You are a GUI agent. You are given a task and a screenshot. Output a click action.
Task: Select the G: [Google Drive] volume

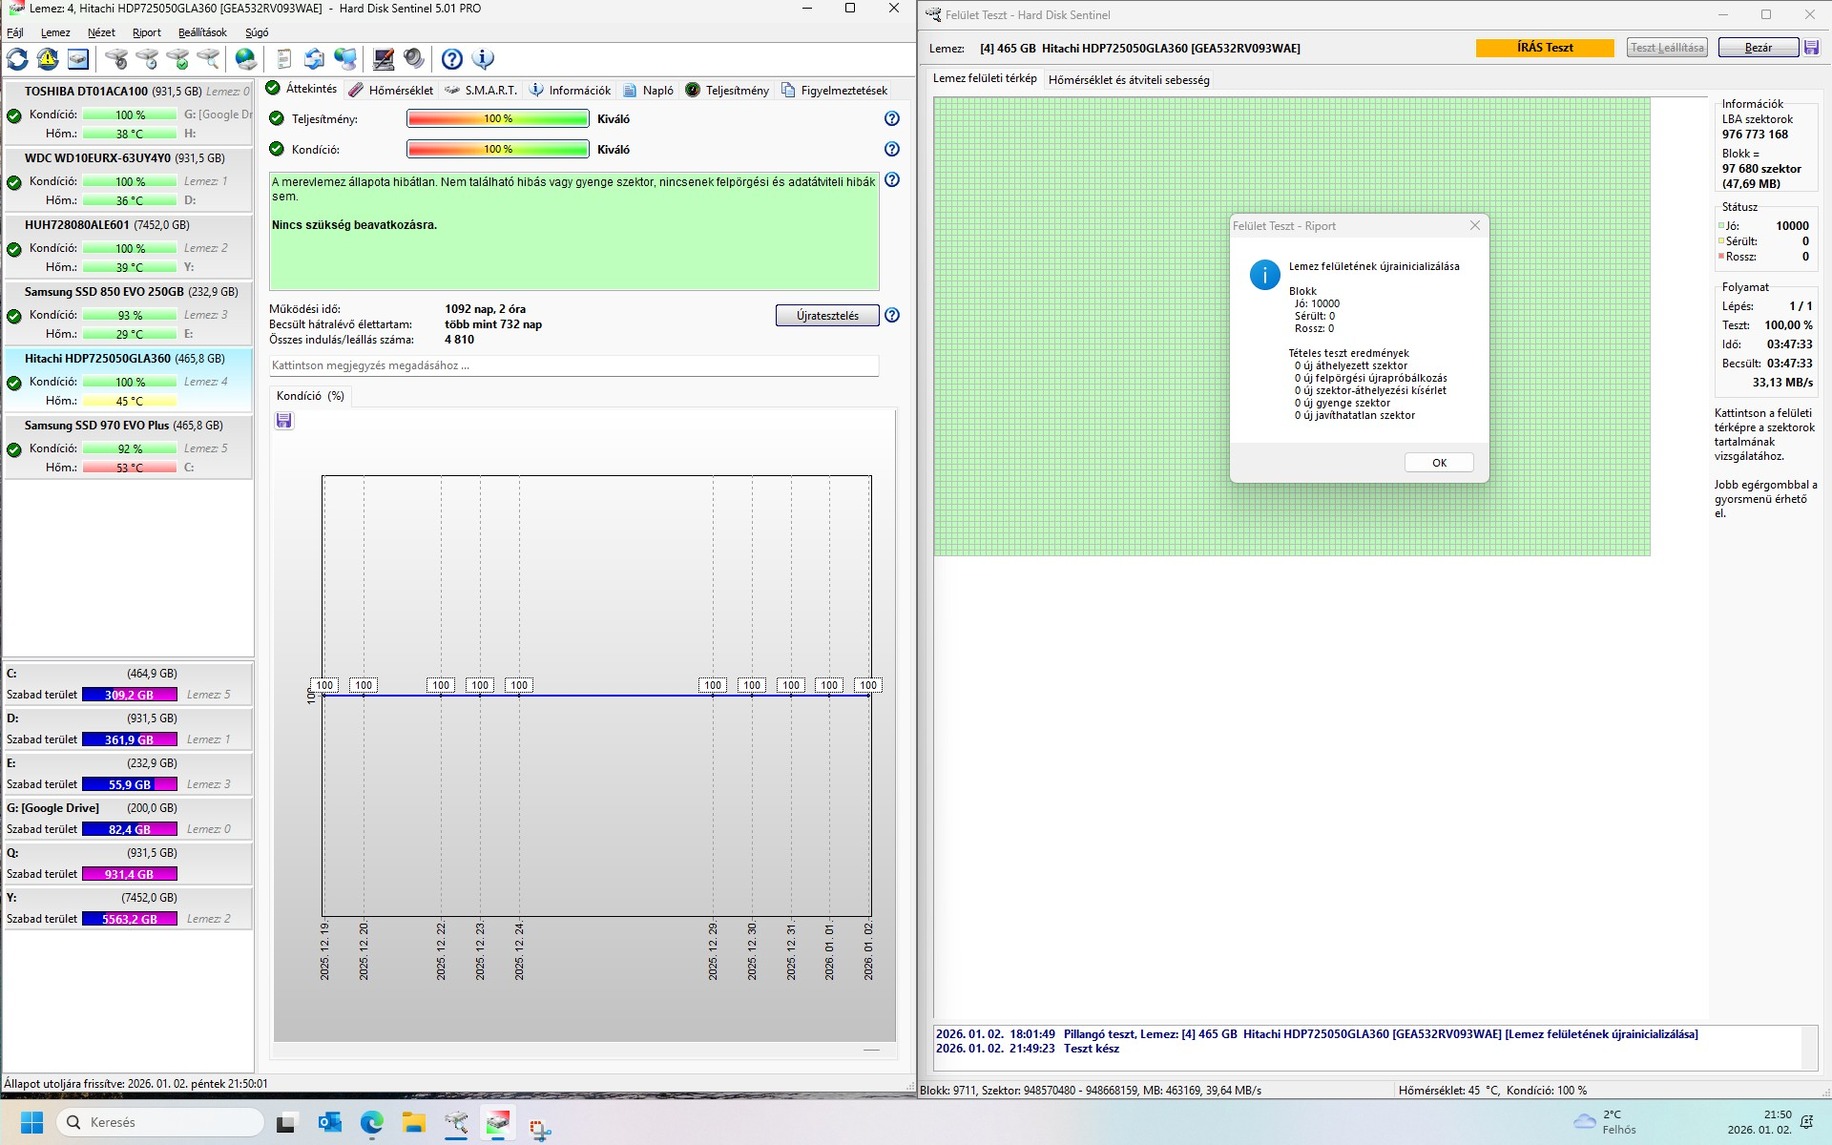click(x=128, y=819)
